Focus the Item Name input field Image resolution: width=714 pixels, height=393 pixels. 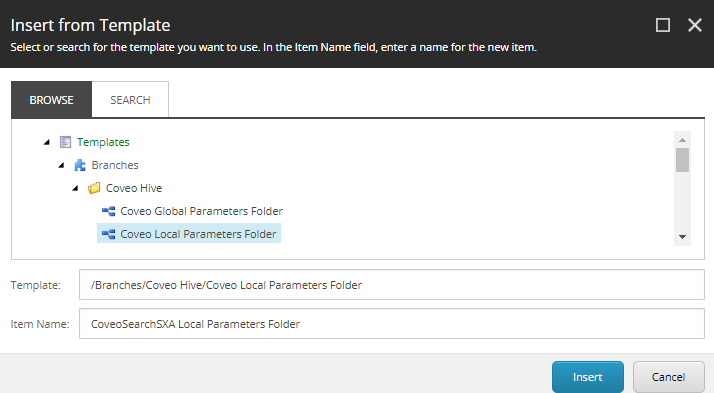pos(392,324)
